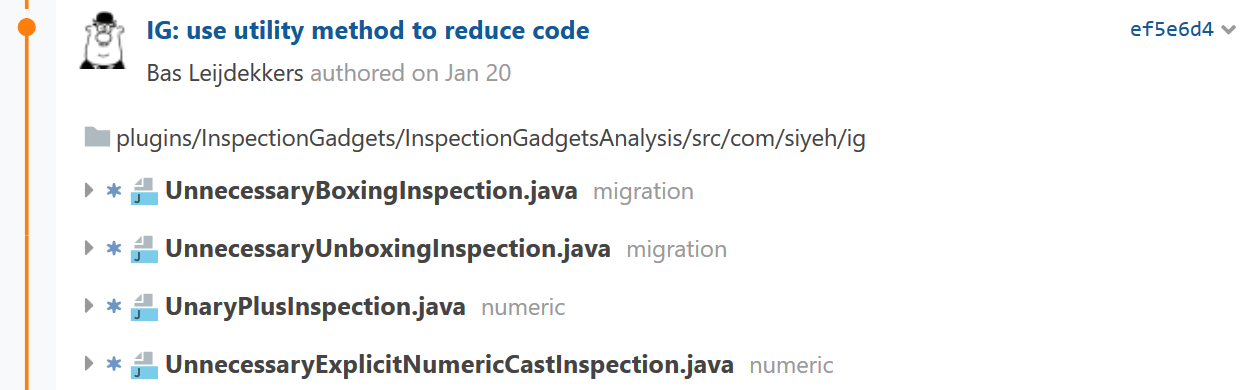The height and width of the screenshot is (390, 1244).
Task: Click modified asterisk on UnaryPlusInspection.java
Action: (114, 307)
